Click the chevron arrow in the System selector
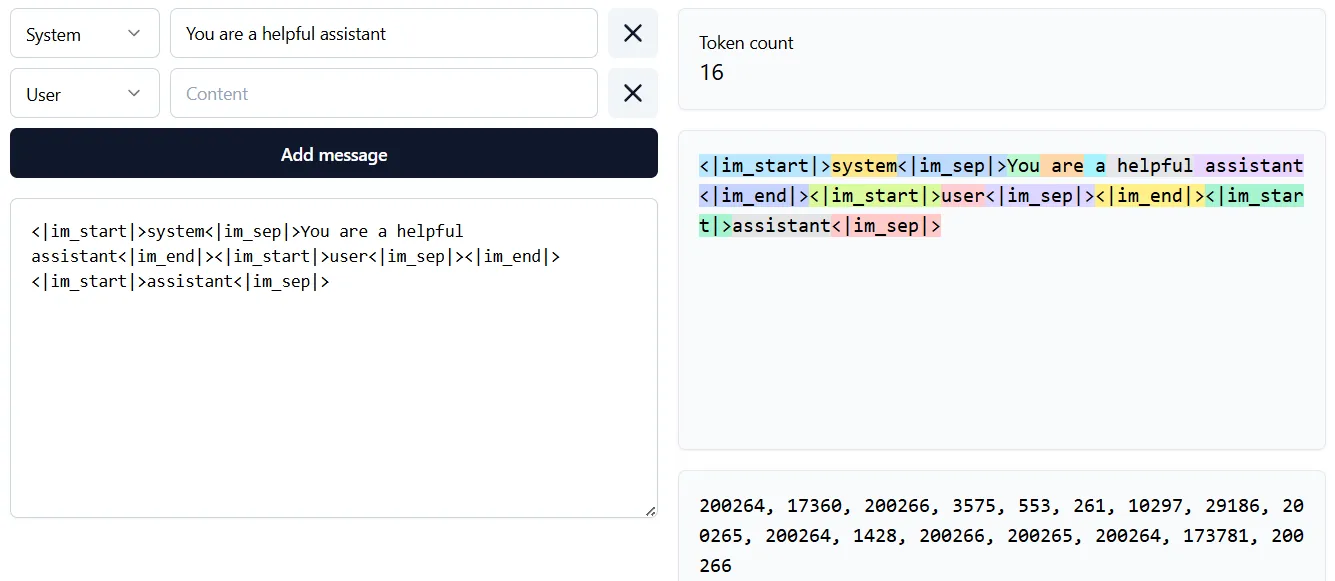 [x=134, y=34]
